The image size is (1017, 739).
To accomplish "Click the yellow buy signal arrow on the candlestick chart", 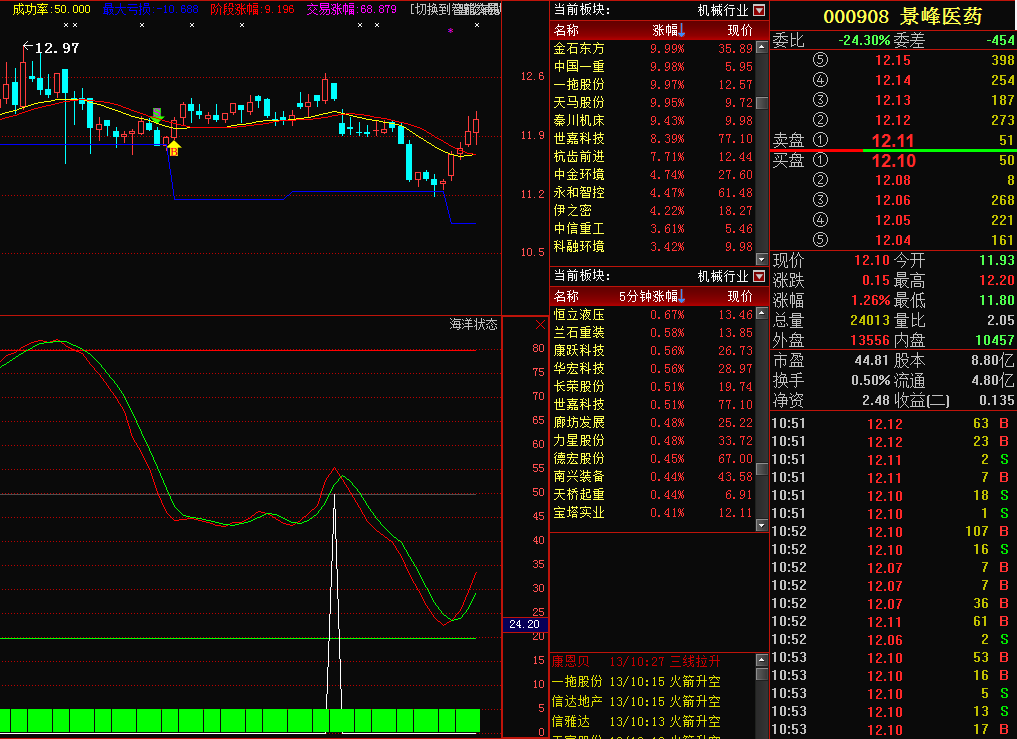I will point(173,149).
